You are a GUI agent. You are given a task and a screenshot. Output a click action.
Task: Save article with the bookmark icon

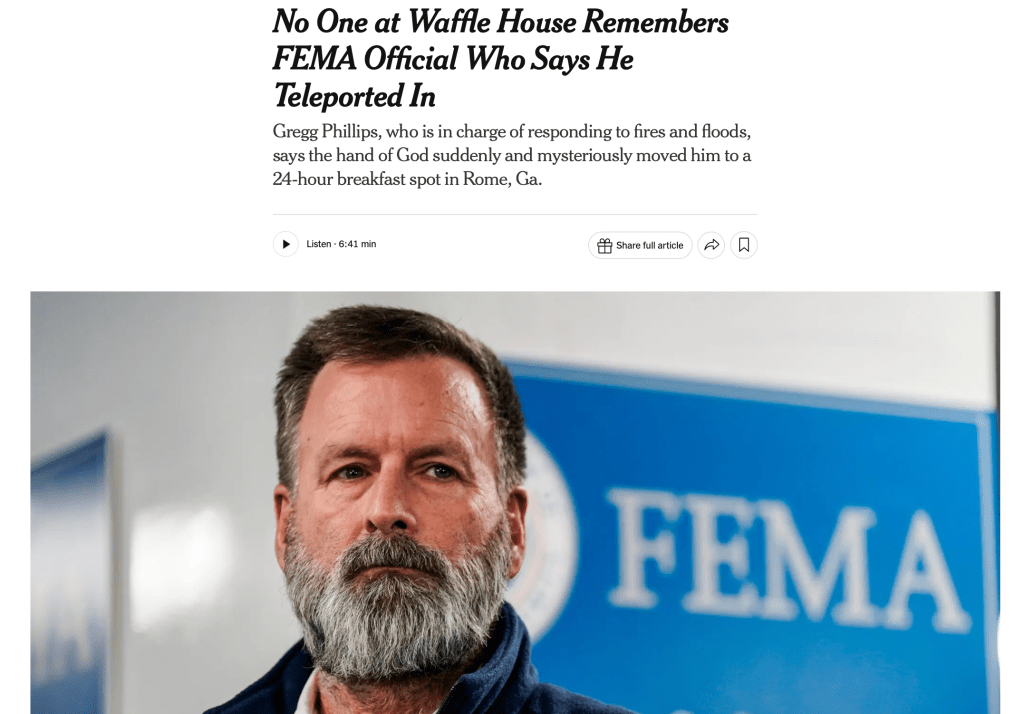(x=744, y=245)
